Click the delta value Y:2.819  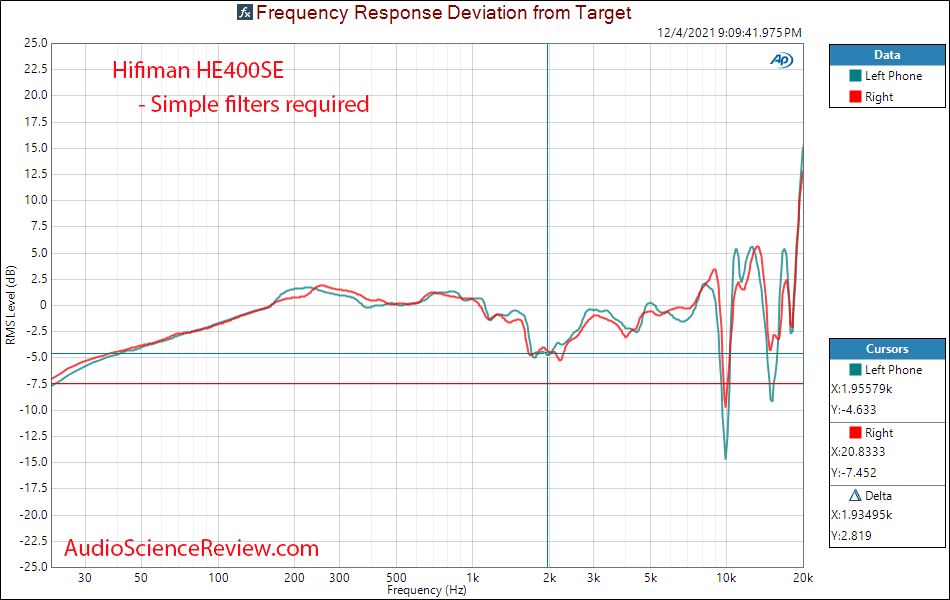pos(851,536)
